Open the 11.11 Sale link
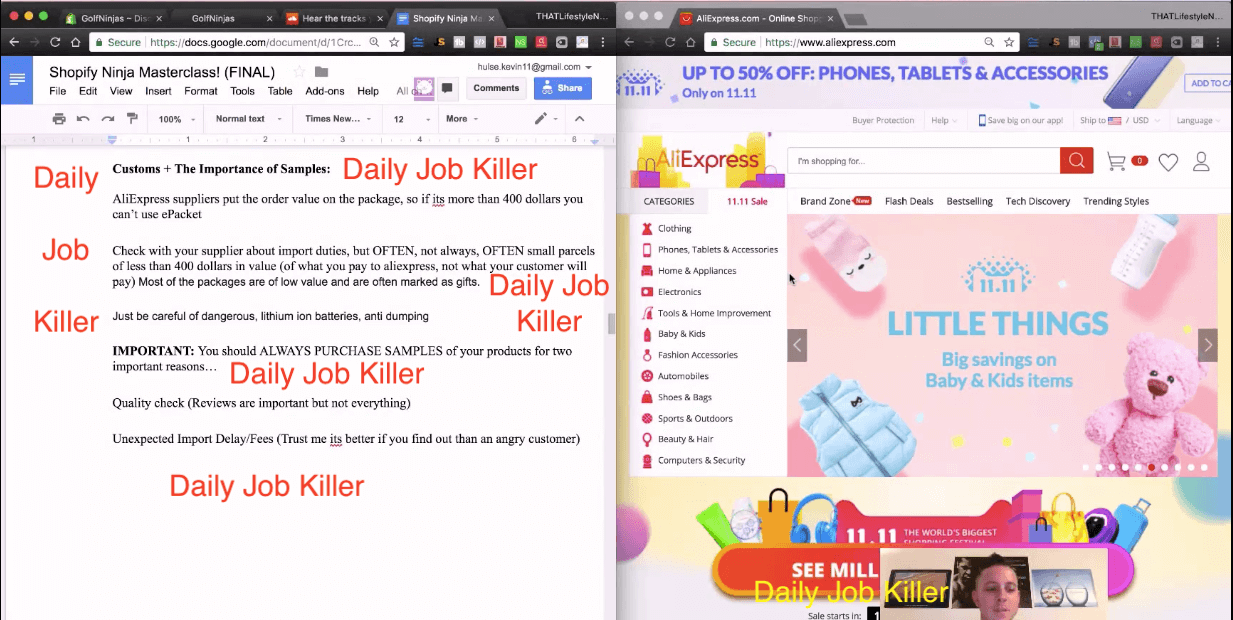 click(747, 201)
